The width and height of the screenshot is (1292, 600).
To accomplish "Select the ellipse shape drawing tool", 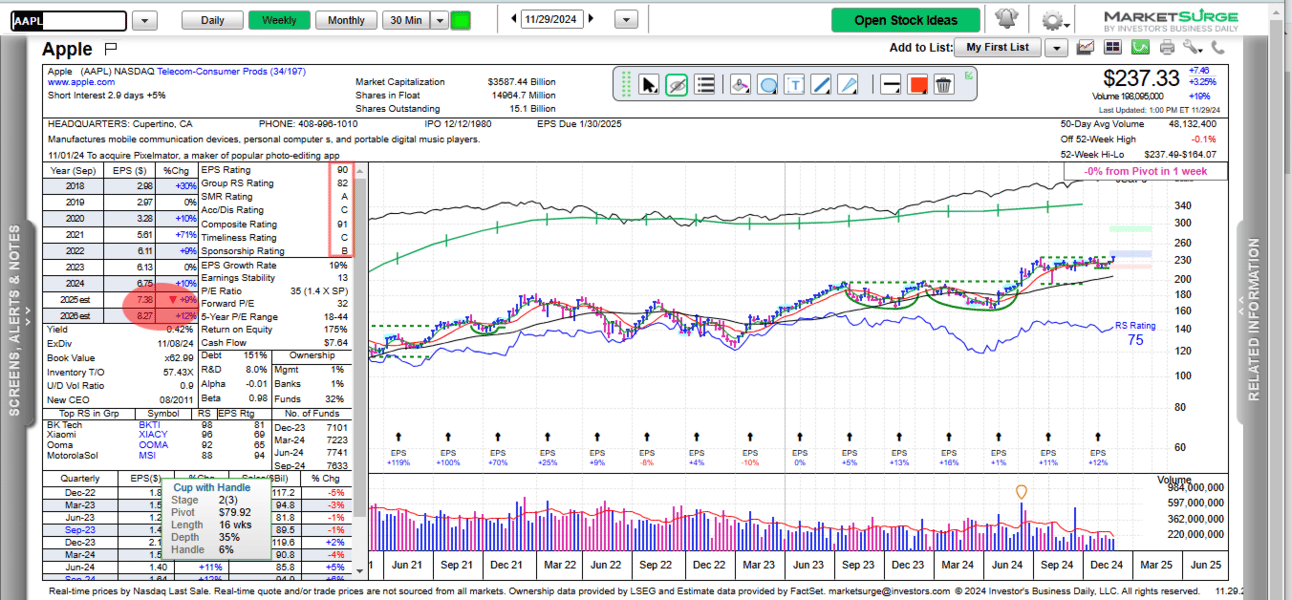I will tap(768, 85).
